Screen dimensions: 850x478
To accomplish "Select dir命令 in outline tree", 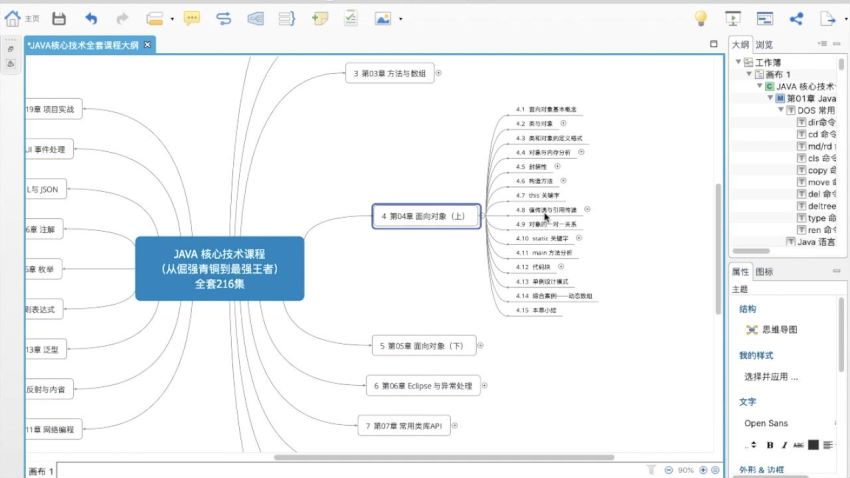I will (816, 122).
